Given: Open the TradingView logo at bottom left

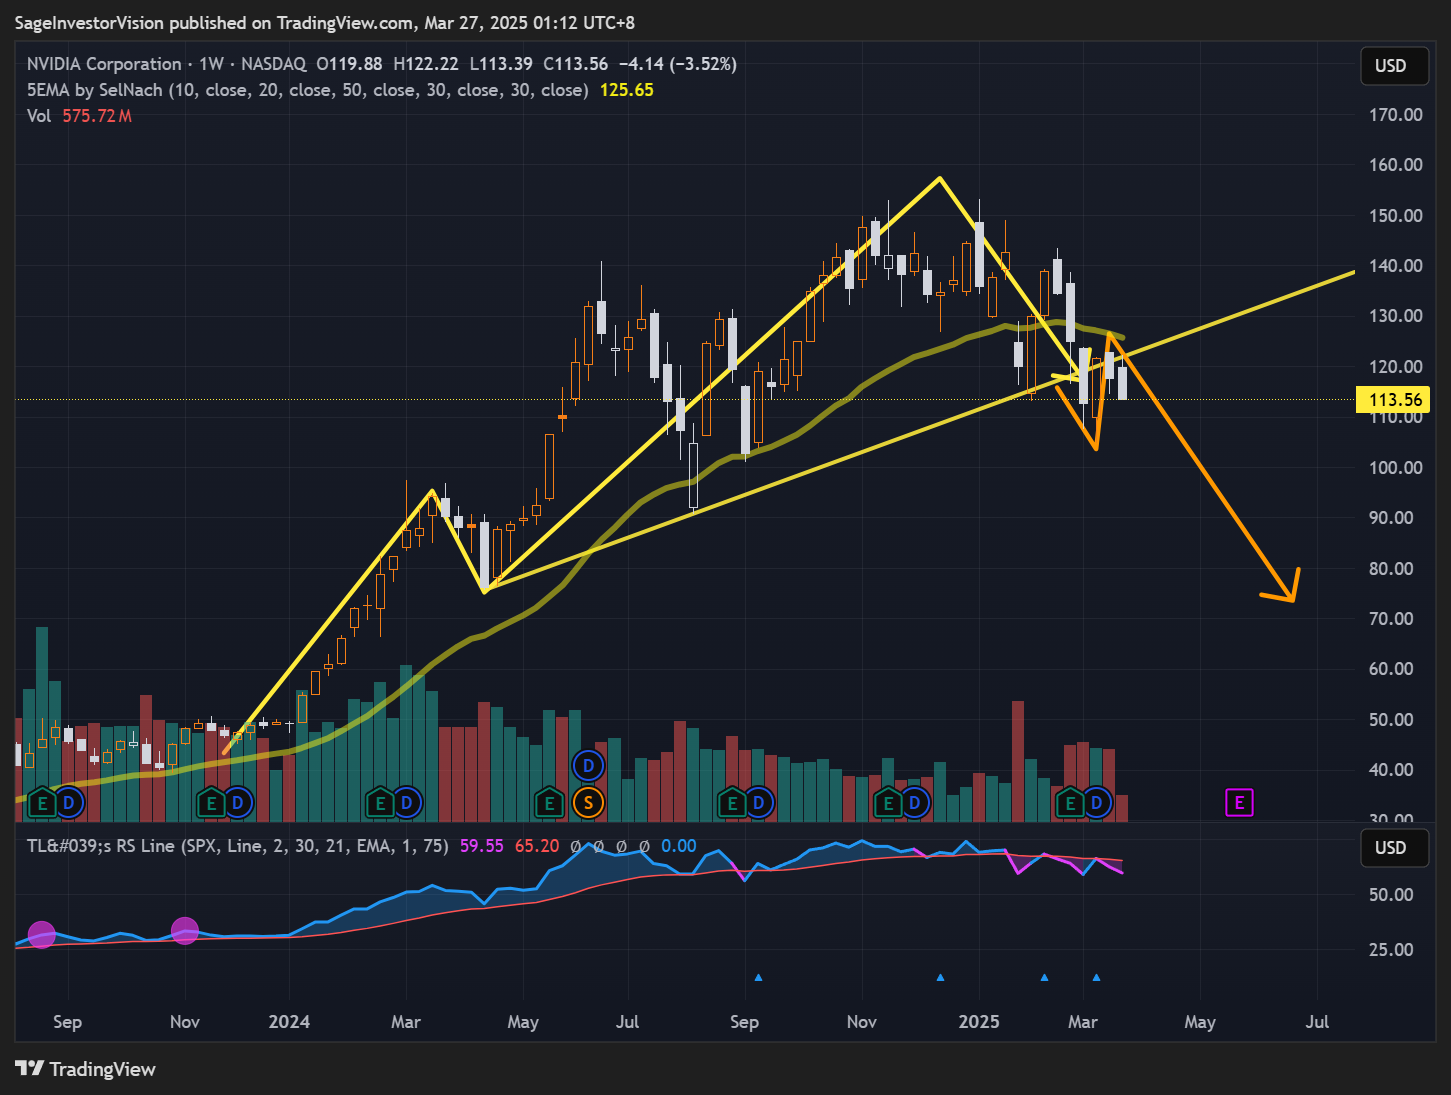Looking at the screenshot, I should [86, 1069].
